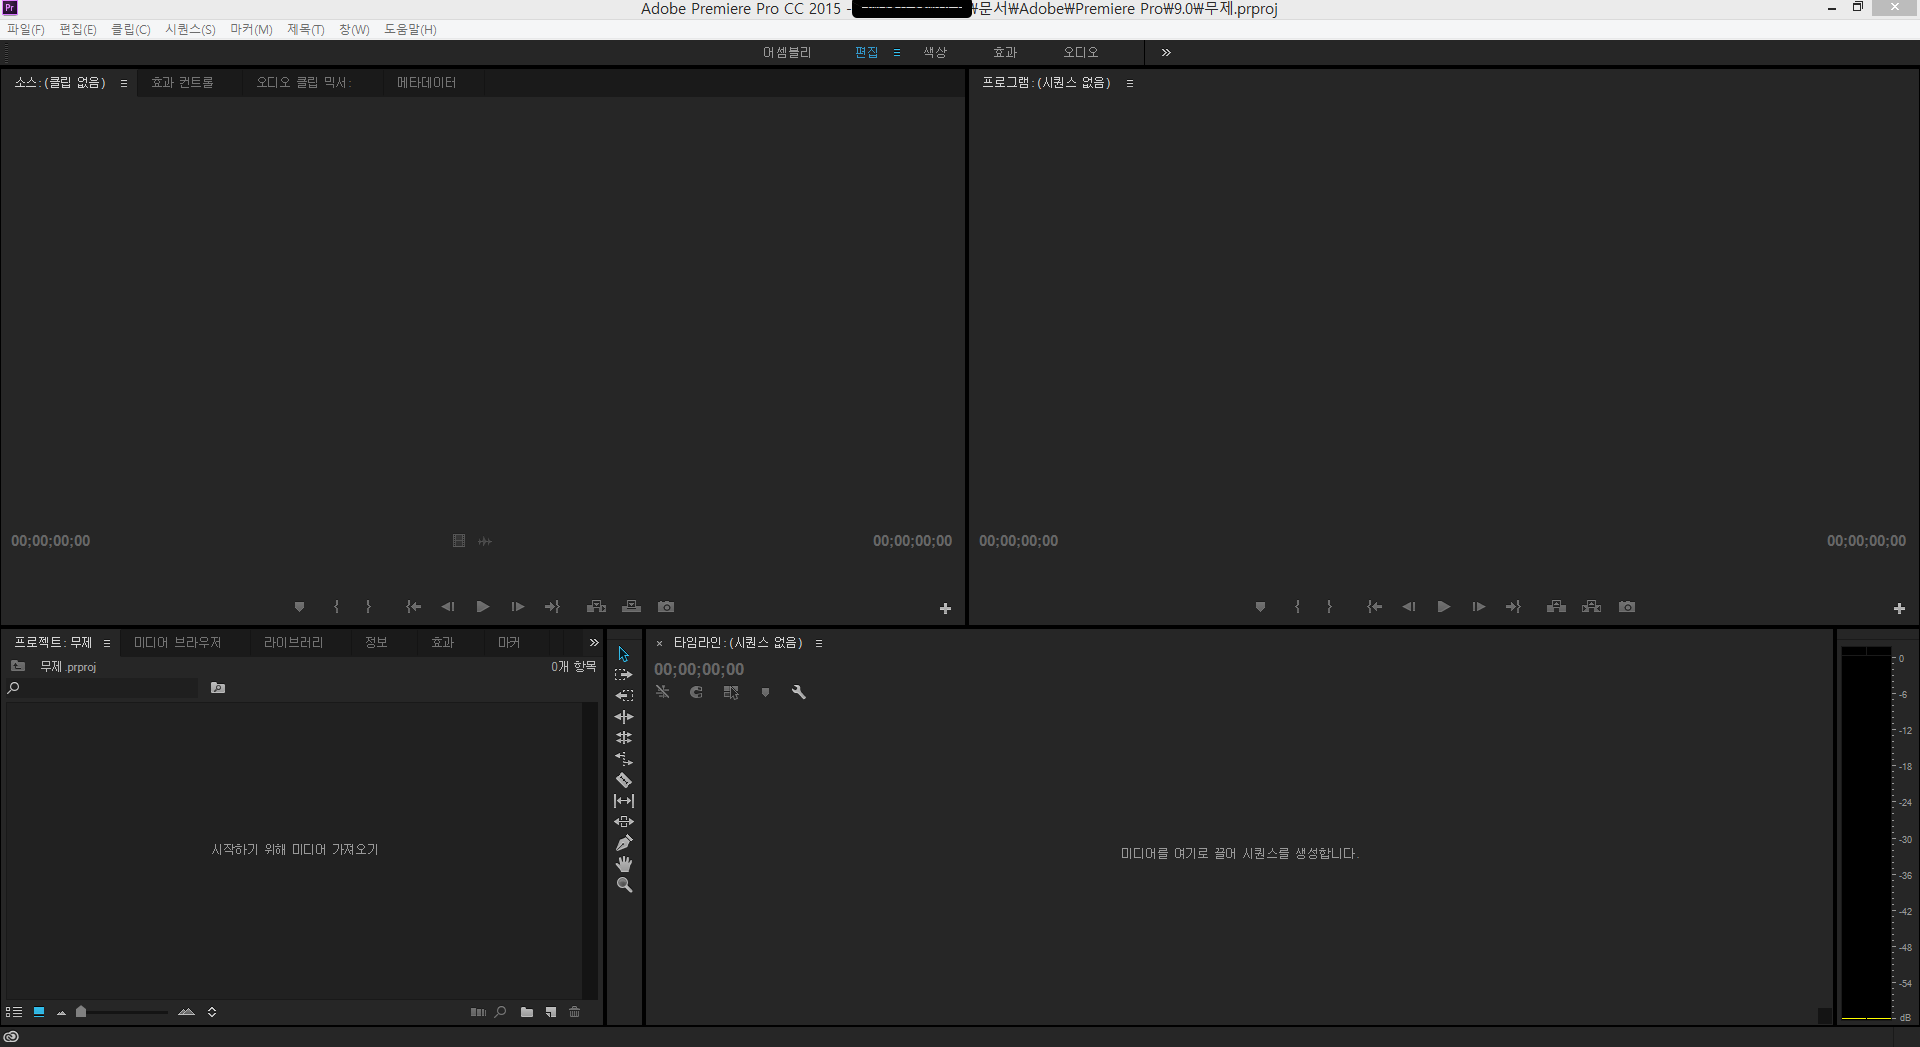Image resolution: width=1920 pixels, height=1047 pixels.
Task: Open the 편집 workspace menu
Action: click(897, 52)
